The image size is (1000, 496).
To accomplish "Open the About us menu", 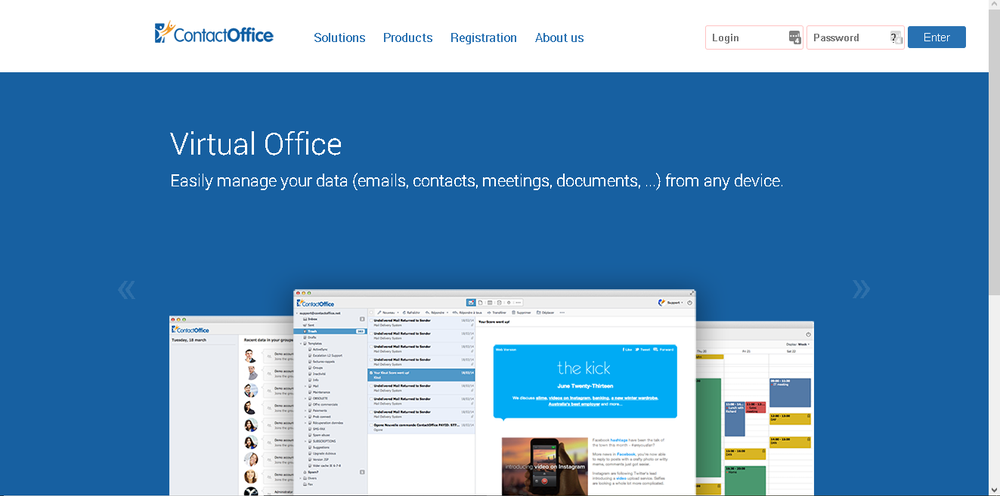I will (559, 38).
